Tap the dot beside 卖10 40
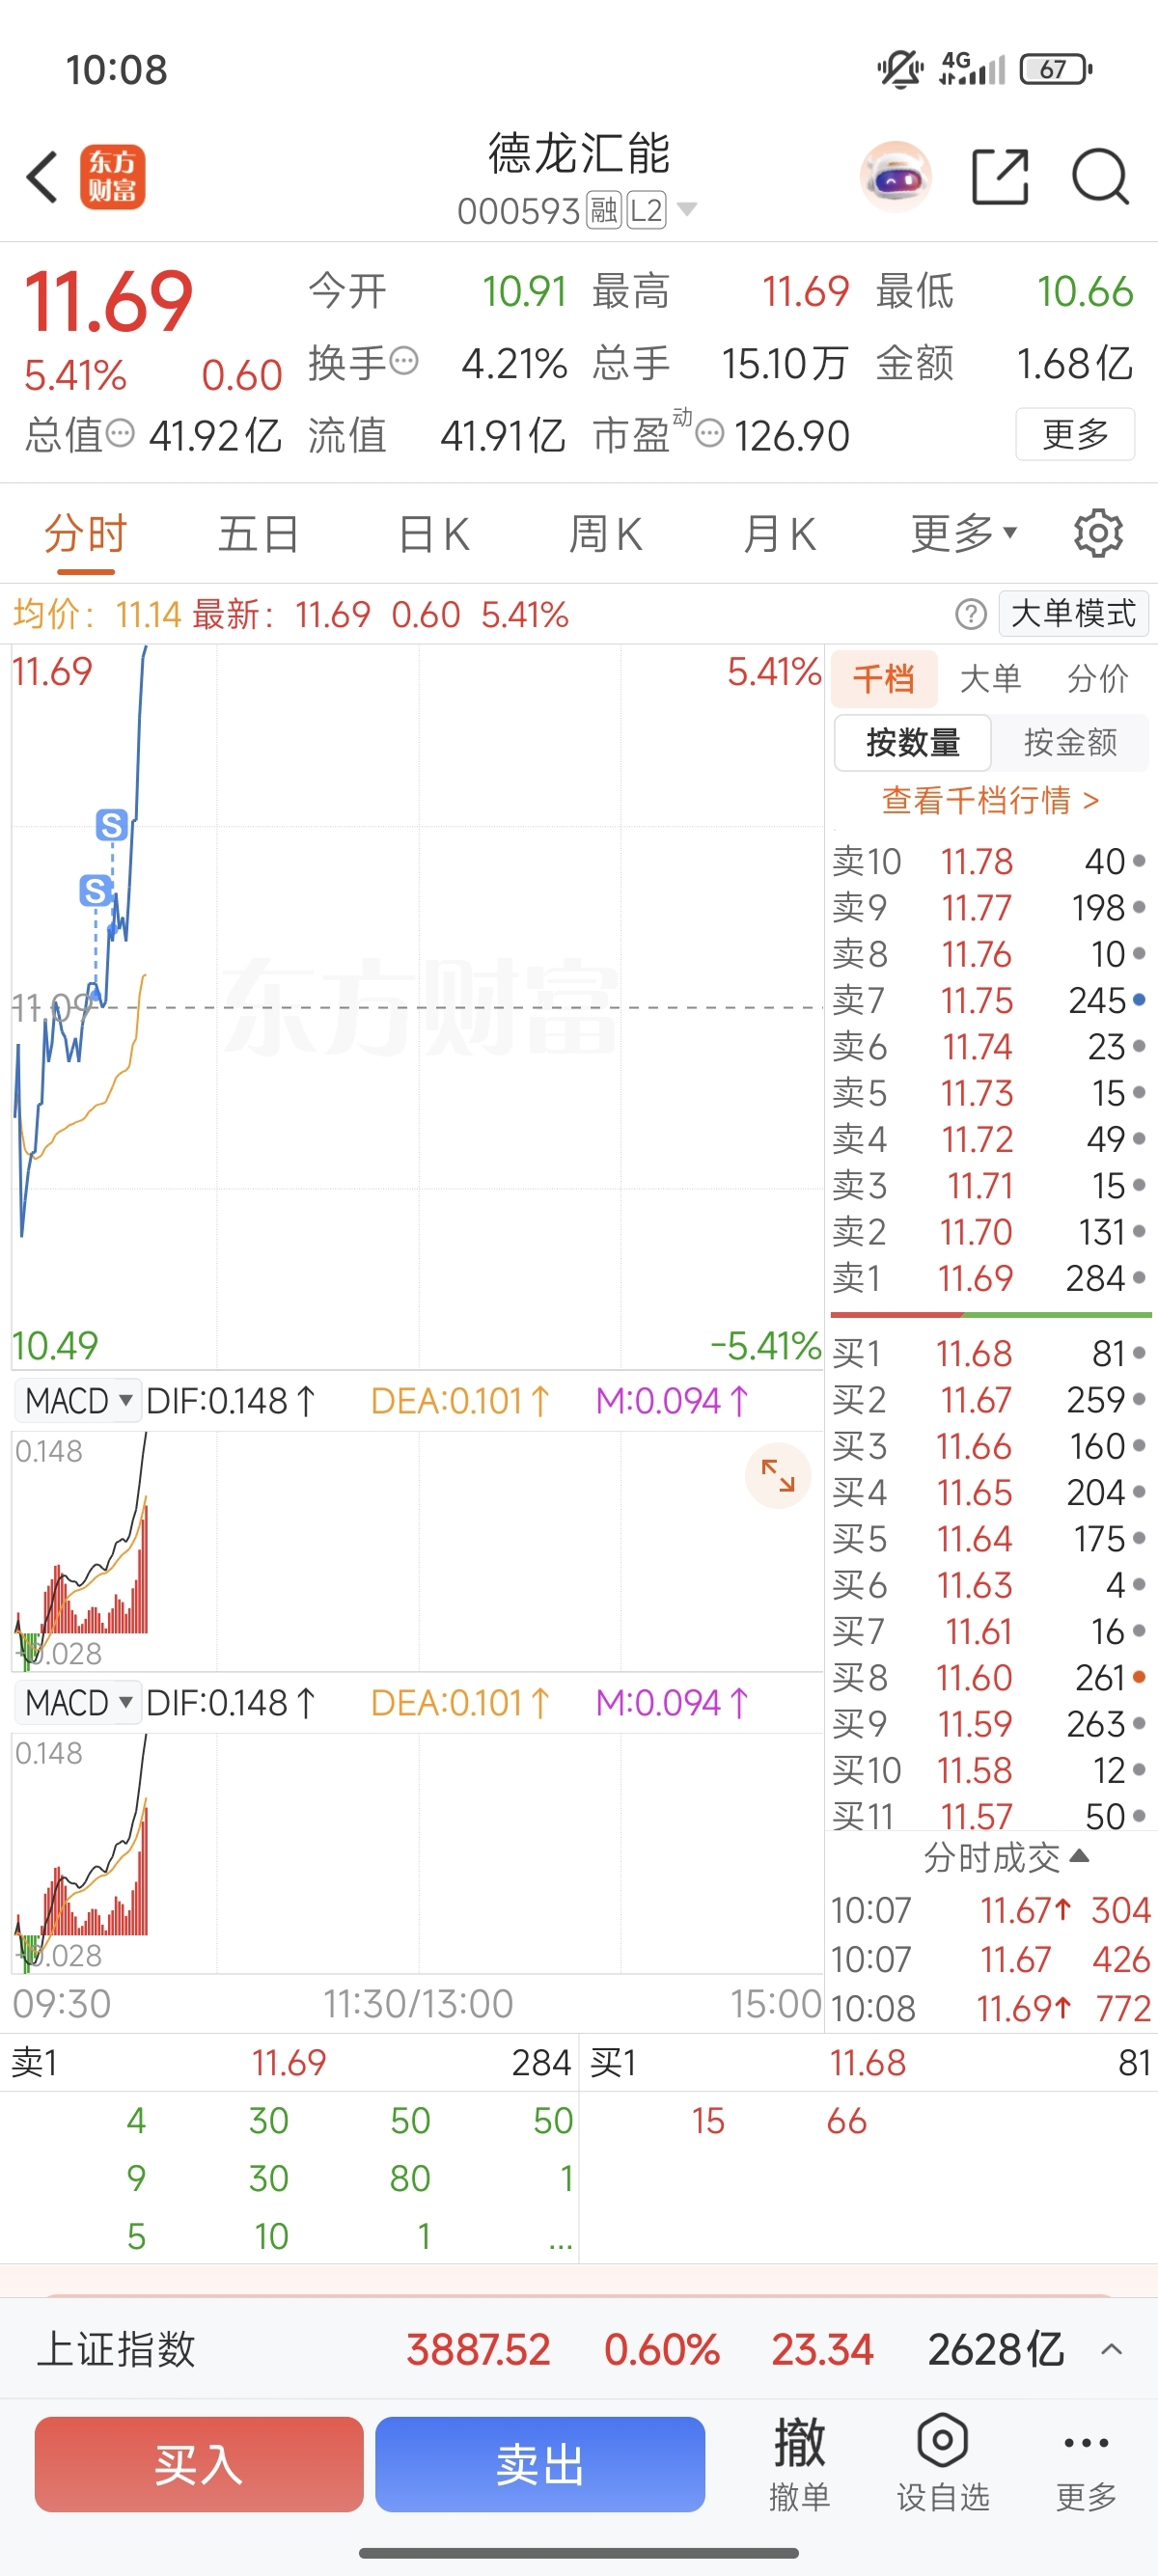1158x2576 pixels. coord(1139,860)
